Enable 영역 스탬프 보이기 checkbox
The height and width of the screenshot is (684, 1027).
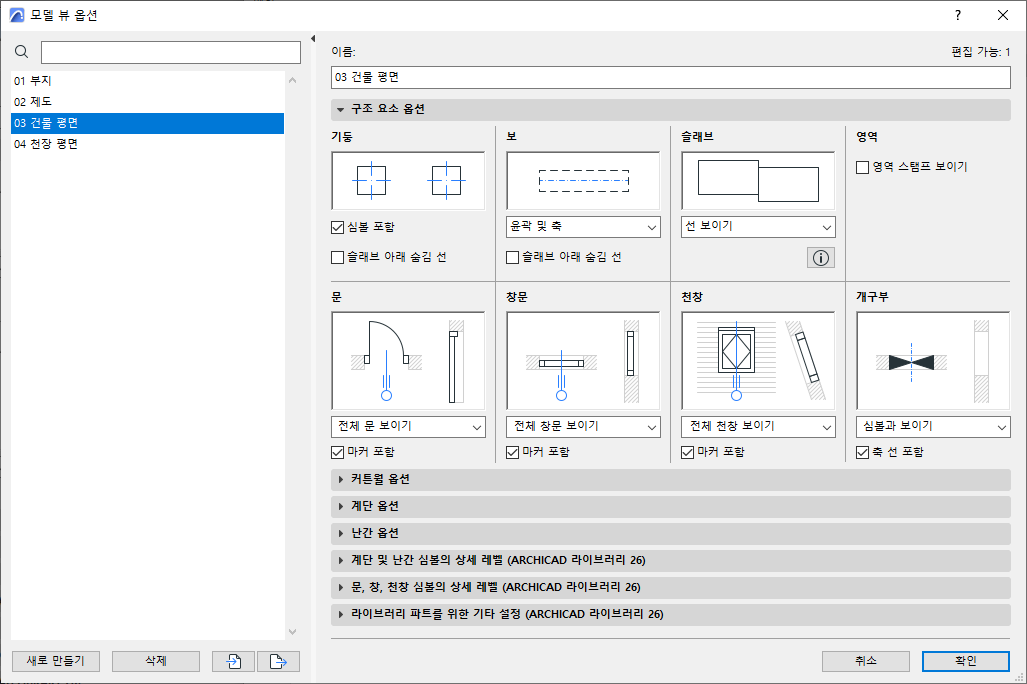862,167
